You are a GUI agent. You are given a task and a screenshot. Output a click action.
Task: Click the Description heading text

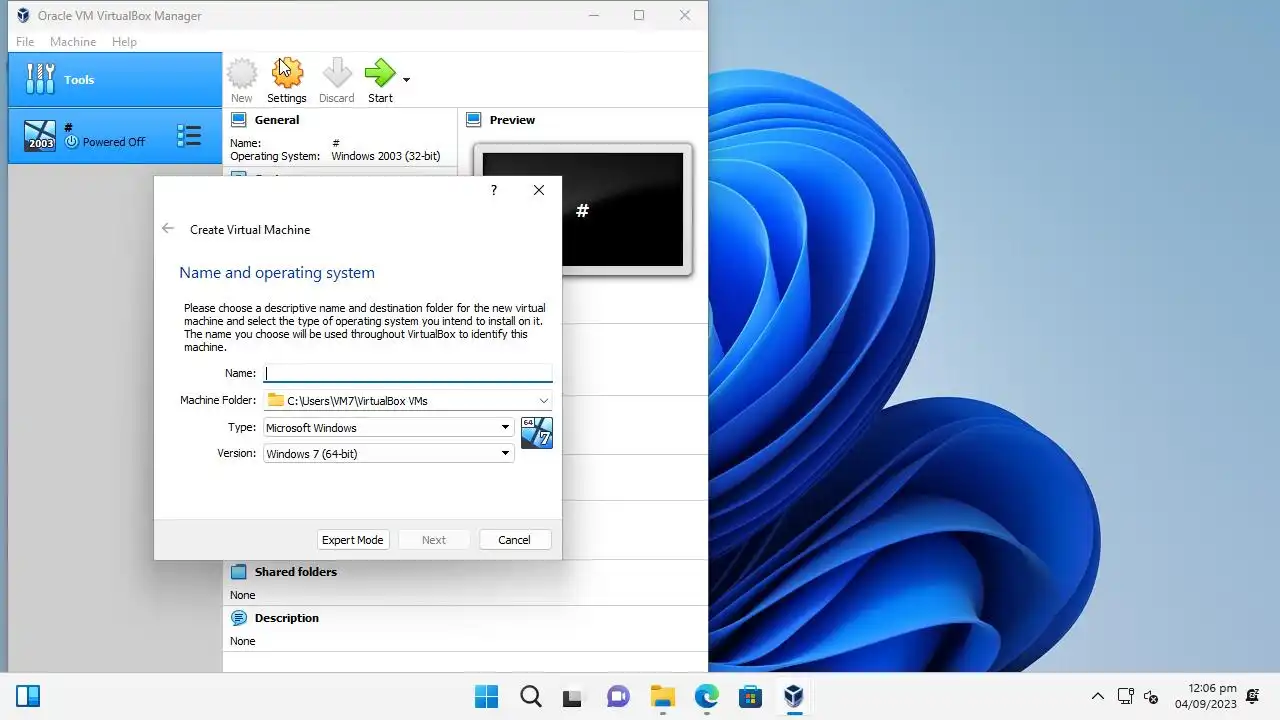(x=287, y=618)
